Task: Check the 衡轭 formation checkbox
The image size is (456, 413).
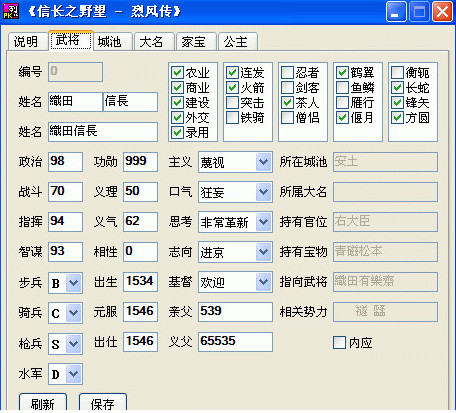Action: [x=397, y=72]
